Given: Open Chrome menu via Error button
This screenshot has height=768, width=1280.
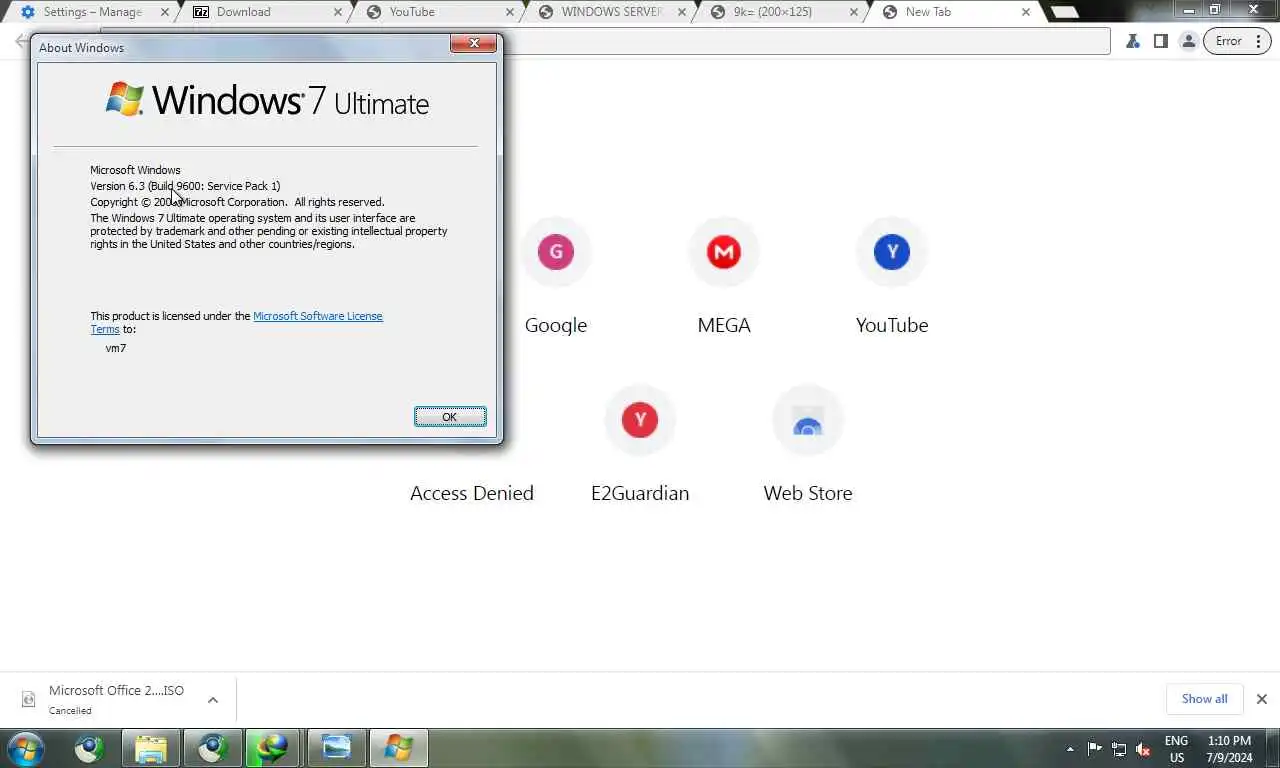Looking at the screenshot, I should coord(1237,41).
